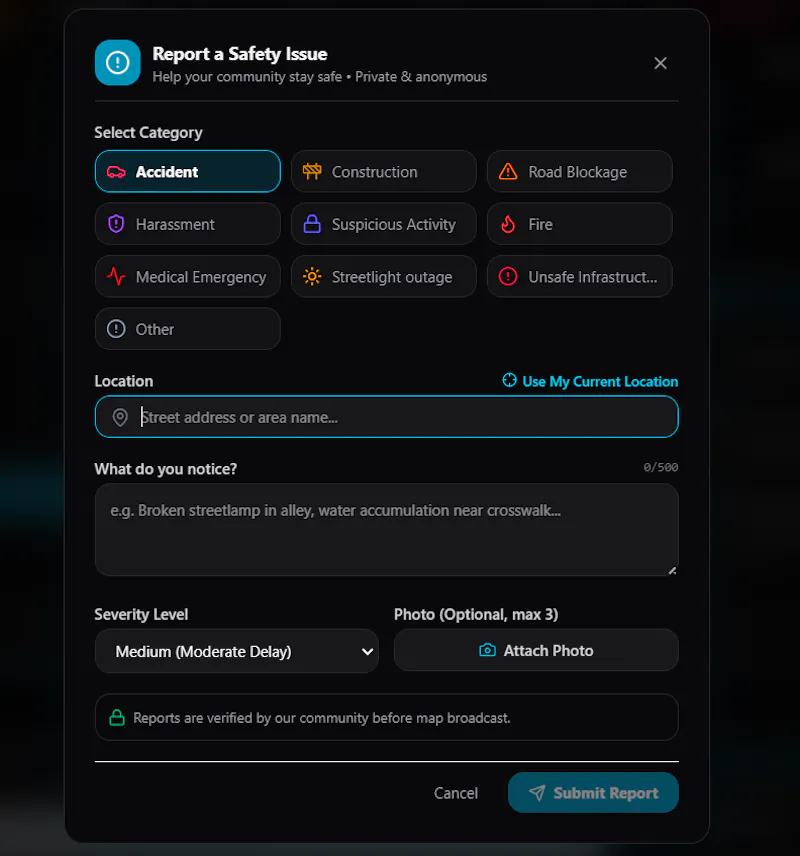Select the Accident category
The image size is (800, 856).
187,171
